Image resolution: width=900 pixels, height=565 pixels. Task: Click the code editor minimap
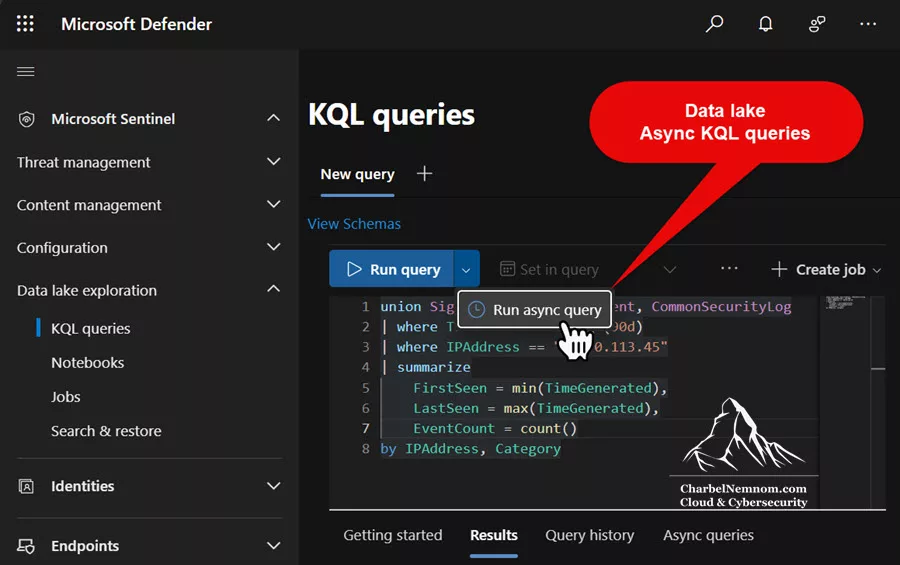[845, 303]
